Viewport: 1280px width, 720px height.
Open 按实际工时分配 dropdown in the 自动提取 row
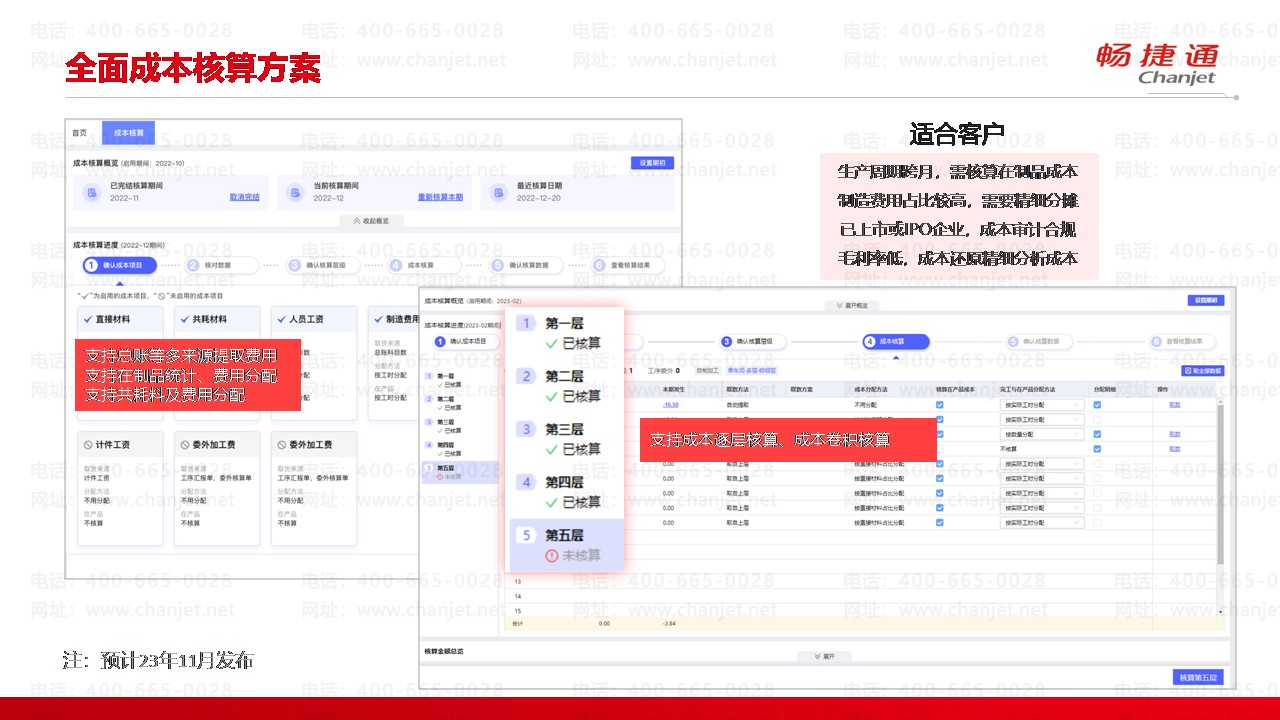pyautogui.click(x=1043, y=405)
